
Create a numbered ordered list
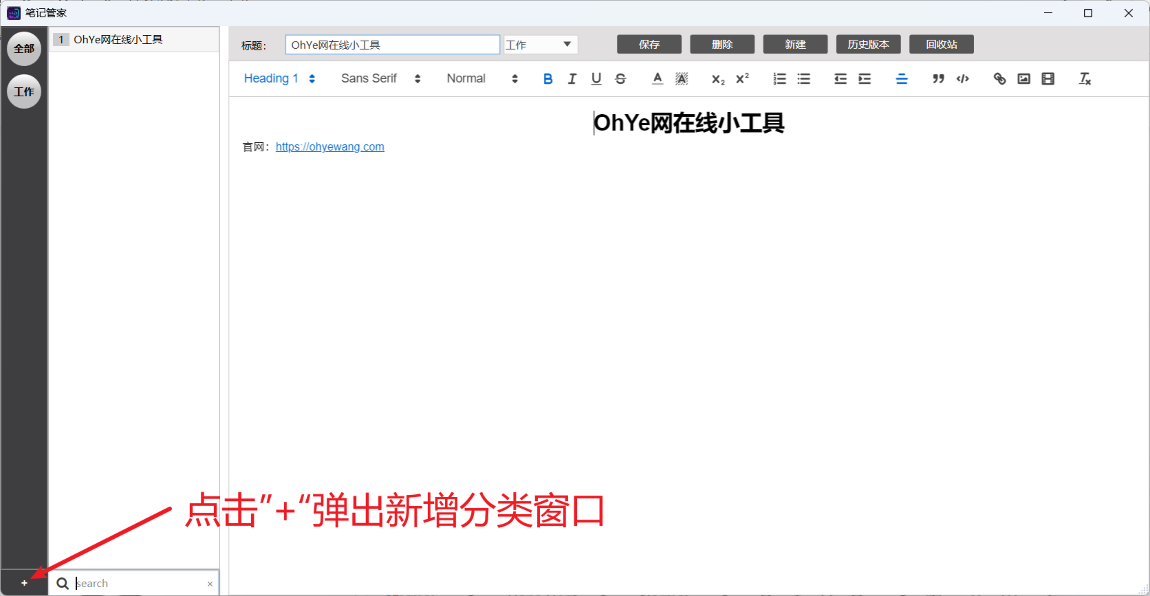coord(780,79)
